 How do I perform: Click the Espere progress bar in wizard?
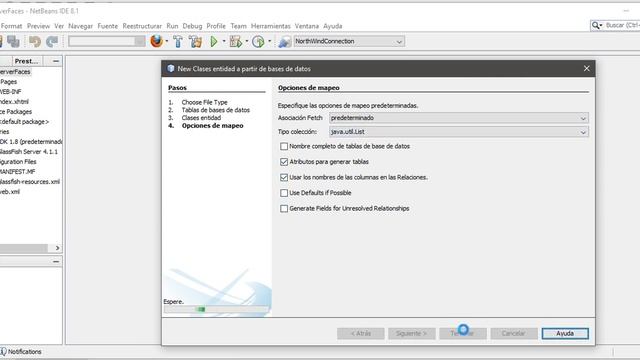(x=216, y=309)
